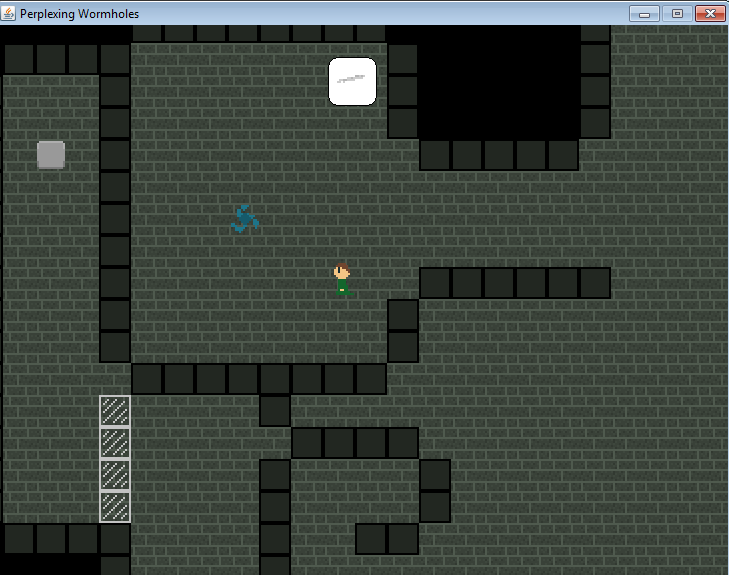Image resolution: width=729 pixels, height=575 pixels.
Task: Click the gray stone block
Action: (x=51, y=155)
